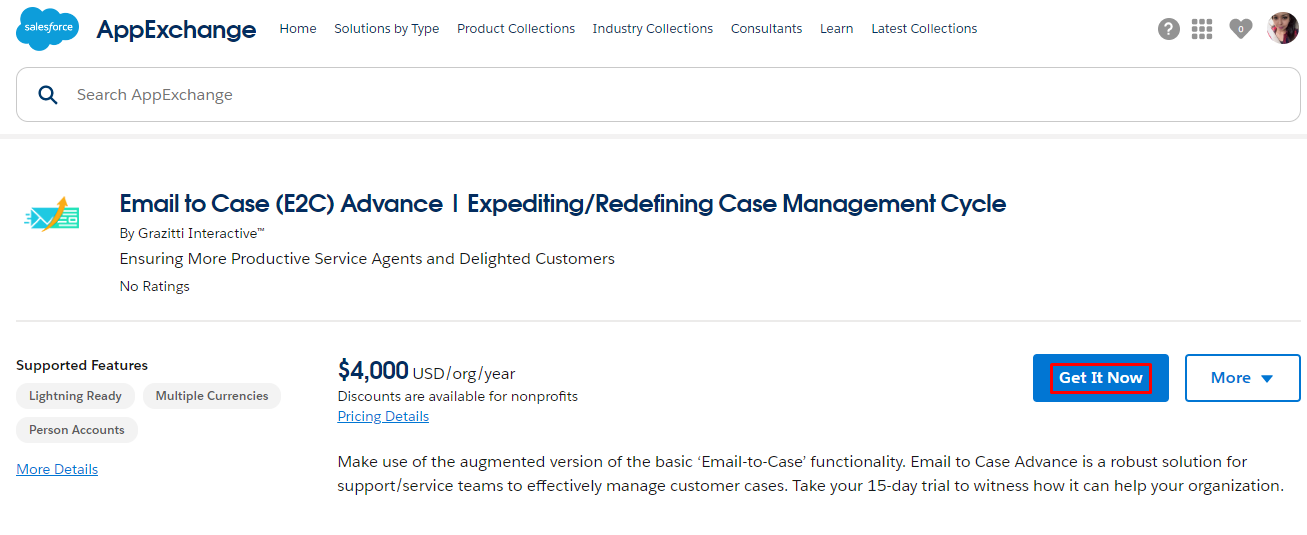Open the Product Collections menu
Image resolution: width=1307 pixels, height=535 pixels.
pos(516,29)
